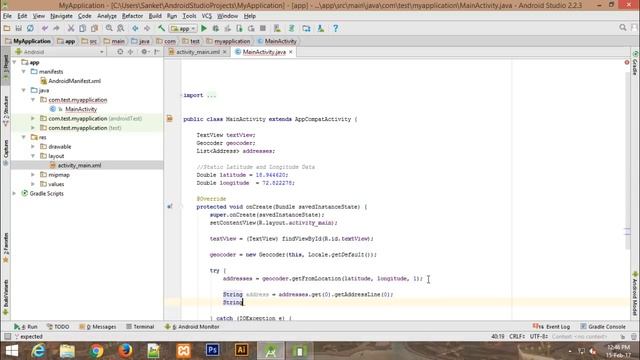Image resolution: width=640 pixels, height=360 pixels.
Task: Click the Open file toolbar icon
Action: pos(7,28)
